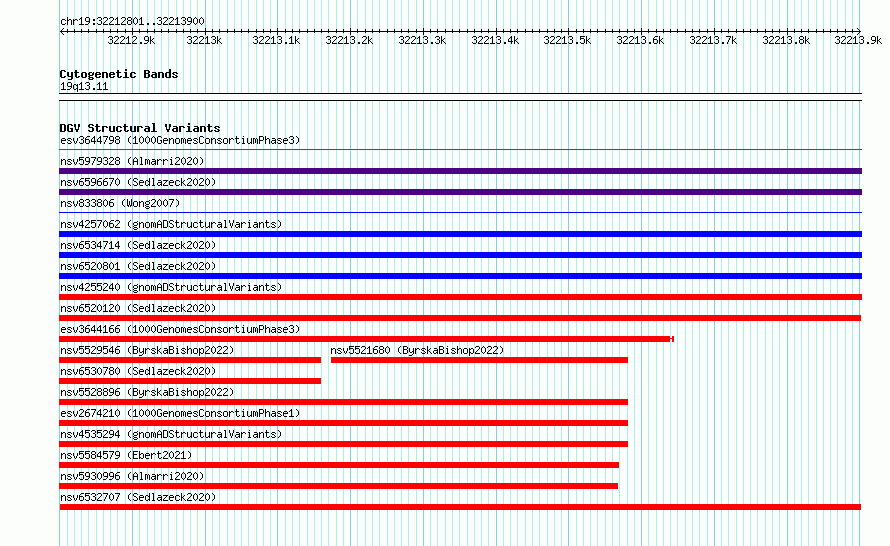This screenshot has height=546, width=890.
Task: Click the 32213.4k ruler tick label
Action: tap(495, 40)
